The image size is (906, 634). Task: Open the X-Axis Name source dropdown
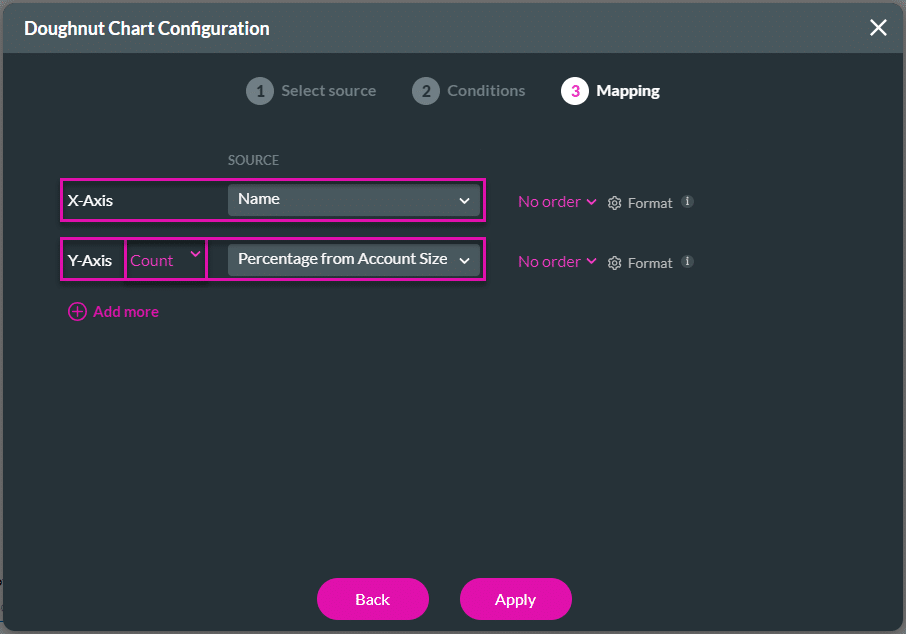click(x=354, y=200)
